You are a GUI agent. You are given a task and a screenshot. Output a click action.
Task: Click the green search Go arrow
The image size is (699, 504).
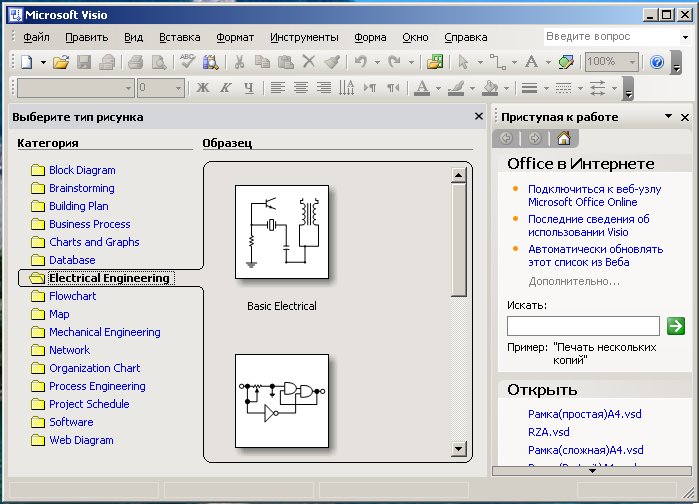point(676,326)
